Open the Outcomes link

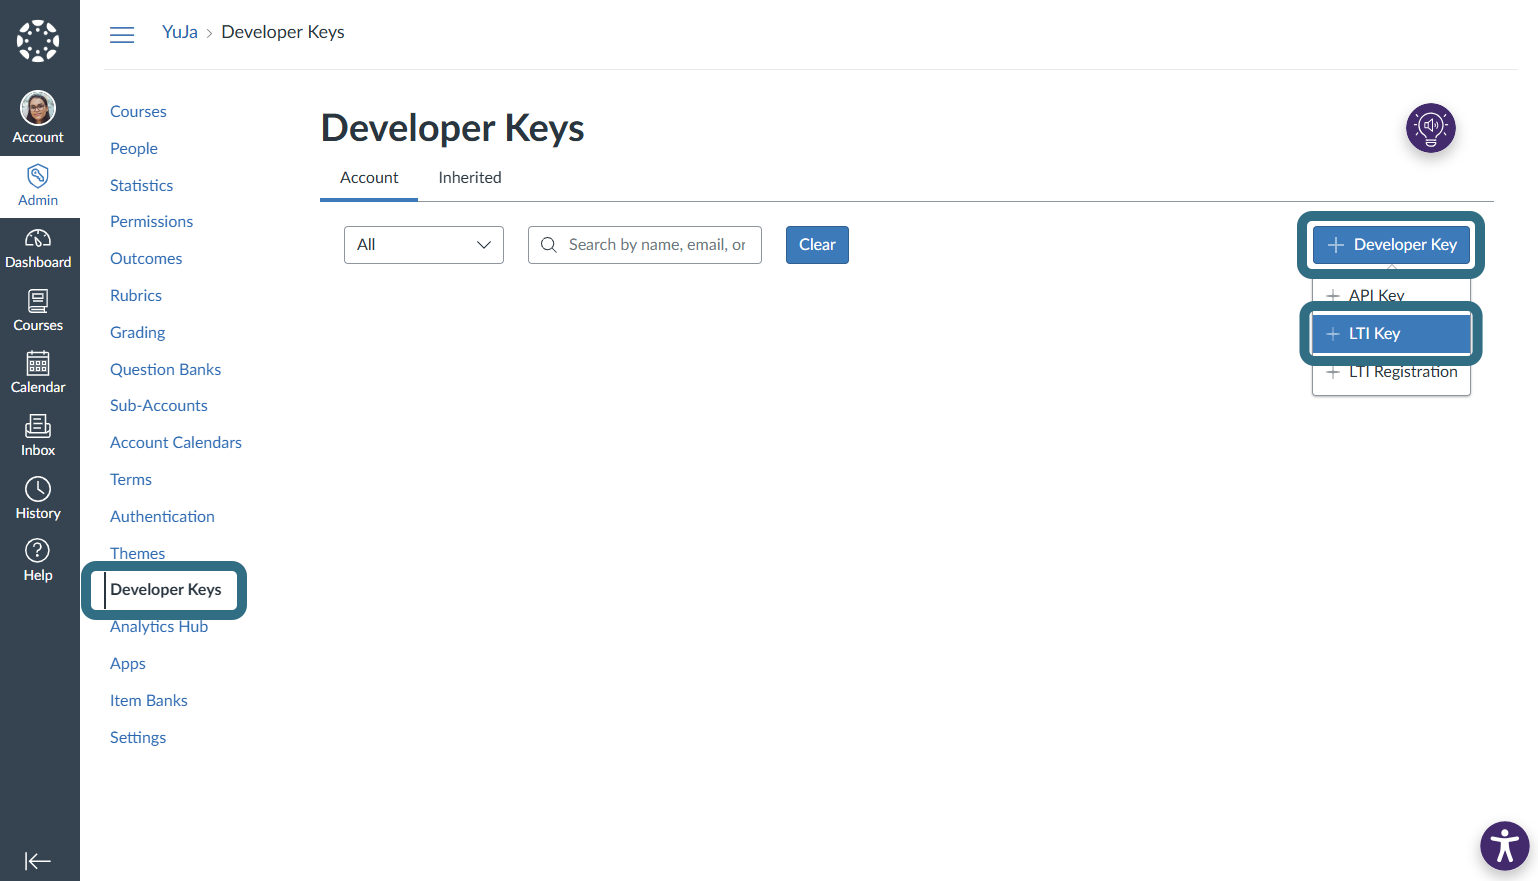tap(146, 259)
